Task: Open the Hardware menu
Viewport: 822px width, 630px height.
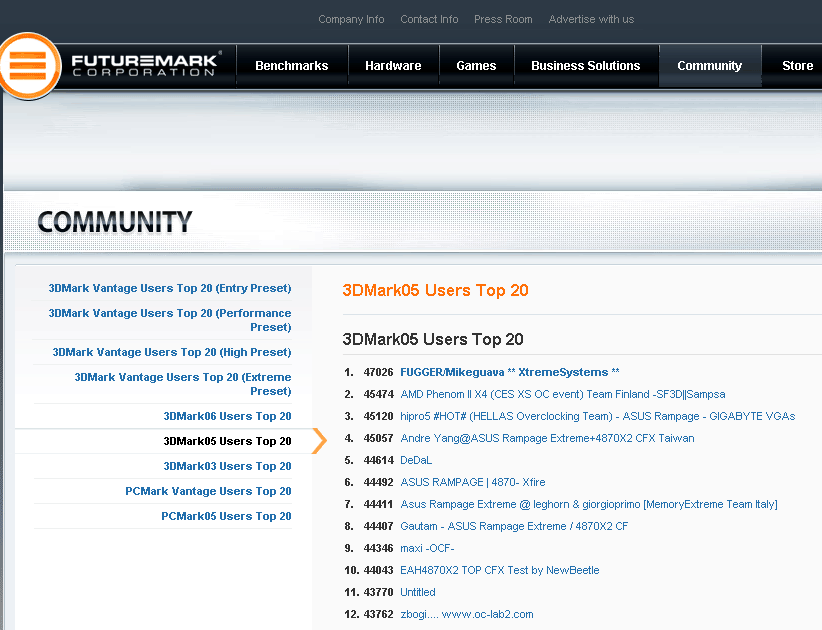Action: point(393,66)
